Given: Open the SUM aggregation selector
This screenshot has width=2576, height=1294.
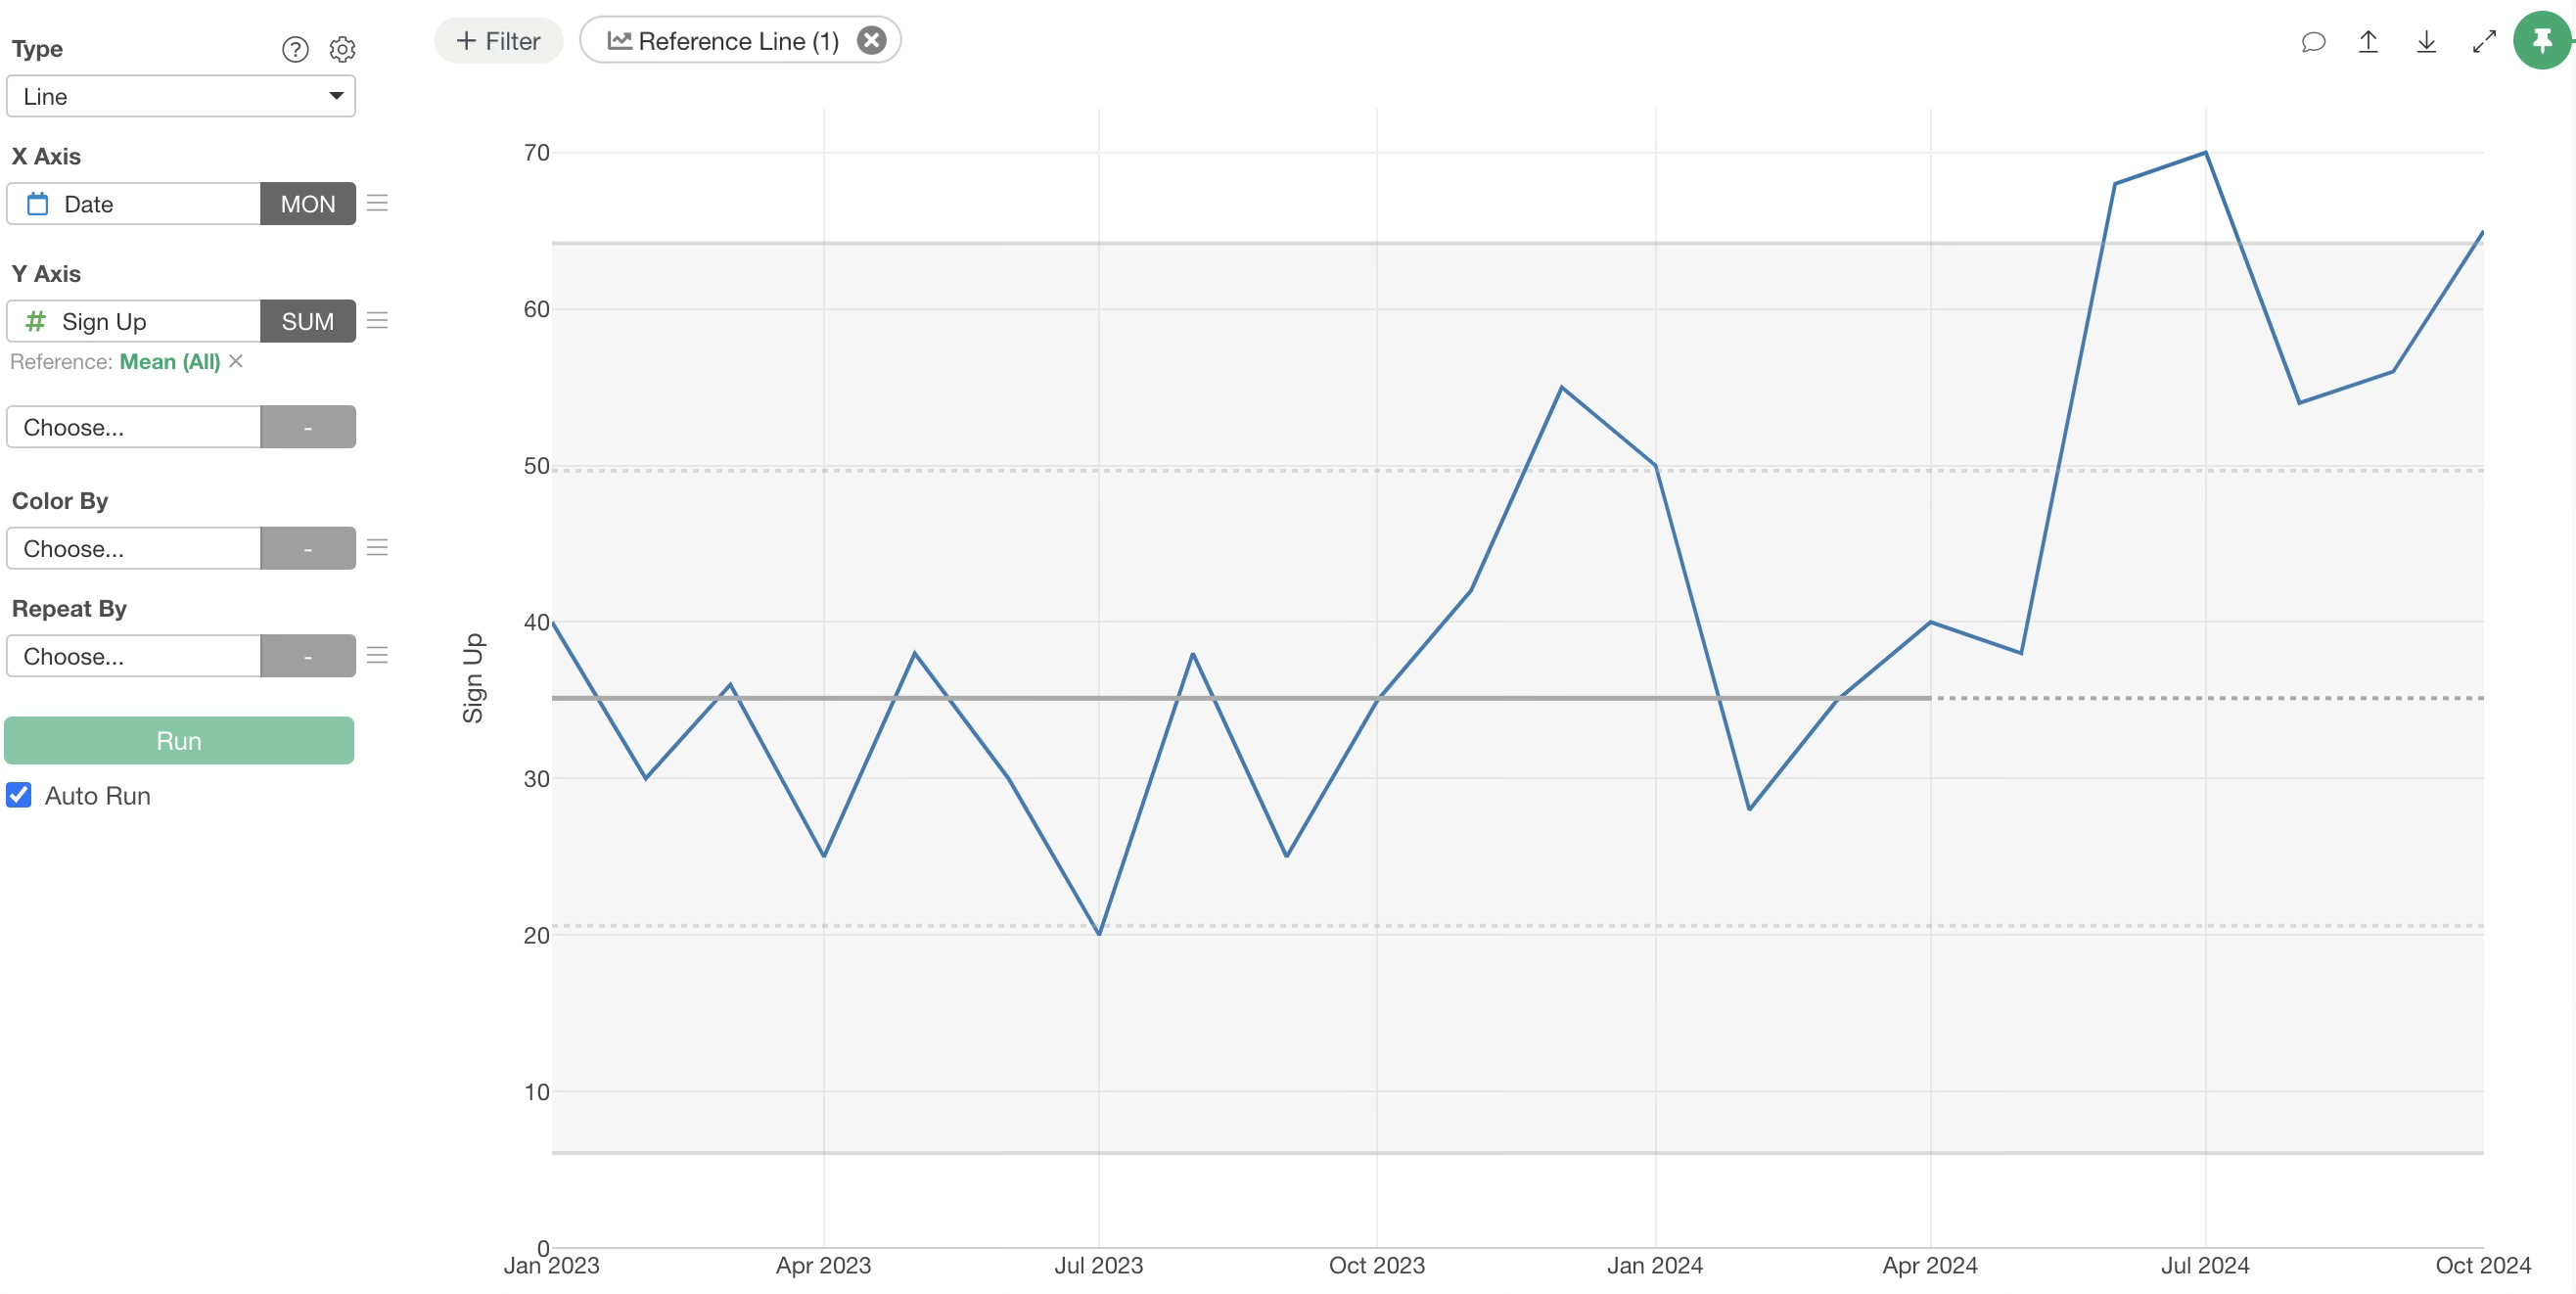Looking at the screenshot, I should (x=307, y=321).
